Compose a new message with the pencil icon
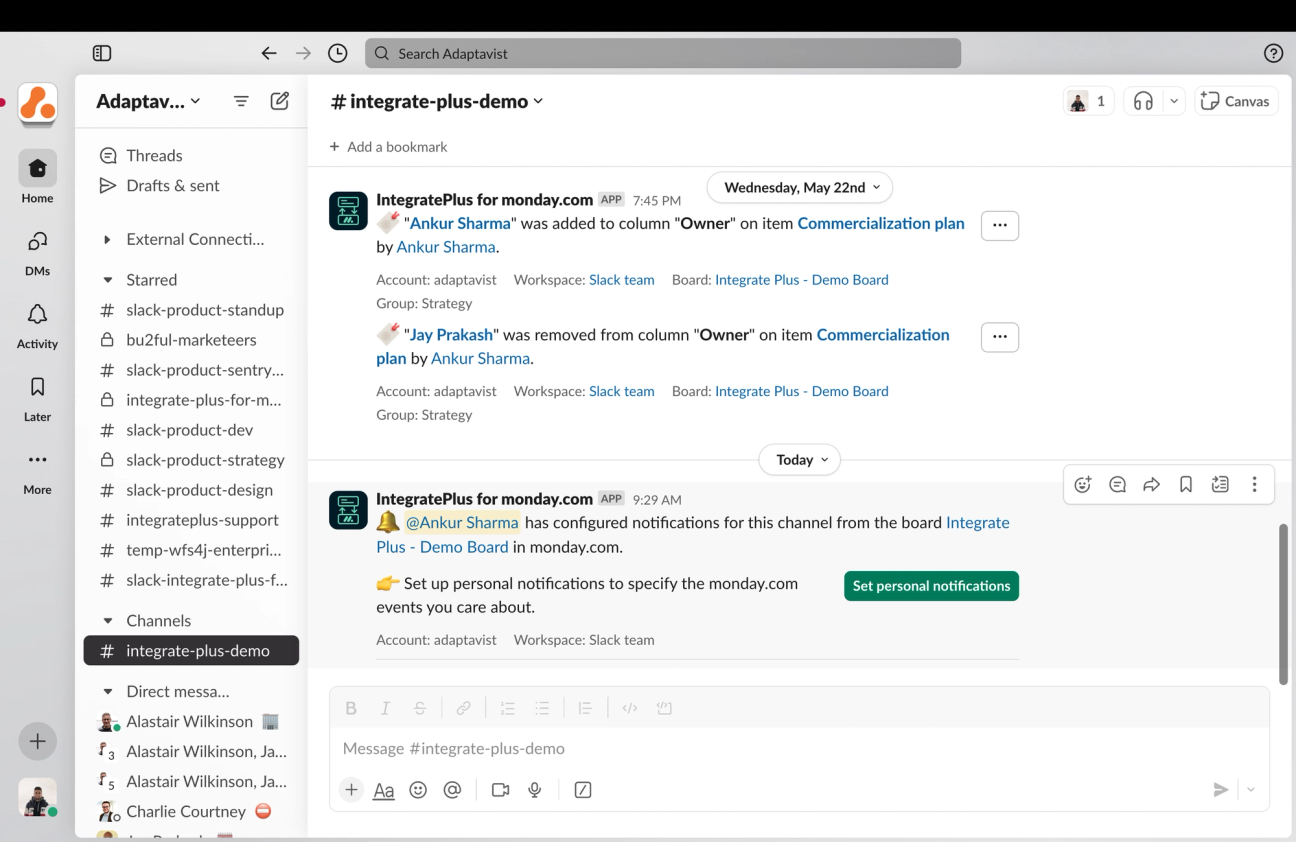 click(280, 101)
